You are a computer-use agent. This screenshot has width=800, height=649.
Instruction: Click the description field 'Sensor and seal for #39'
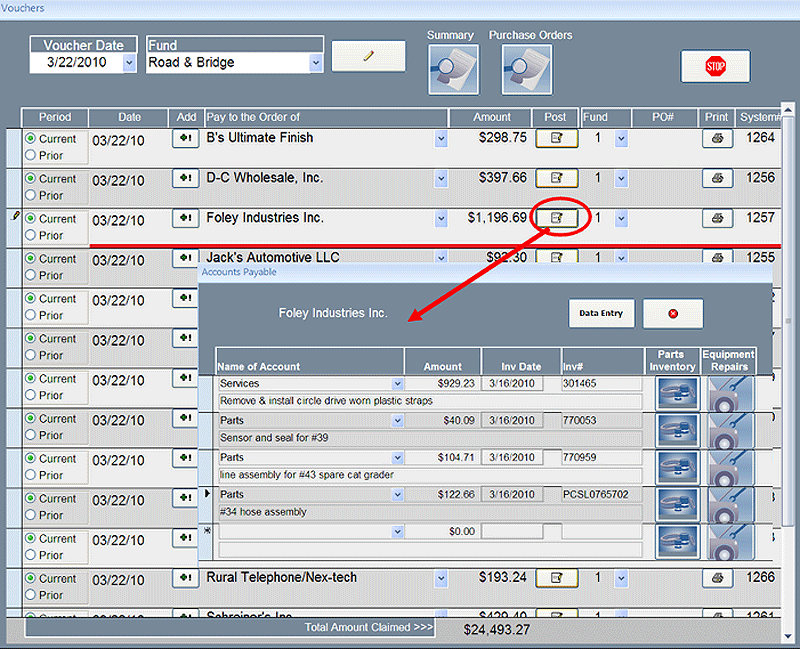pos(430,438)
